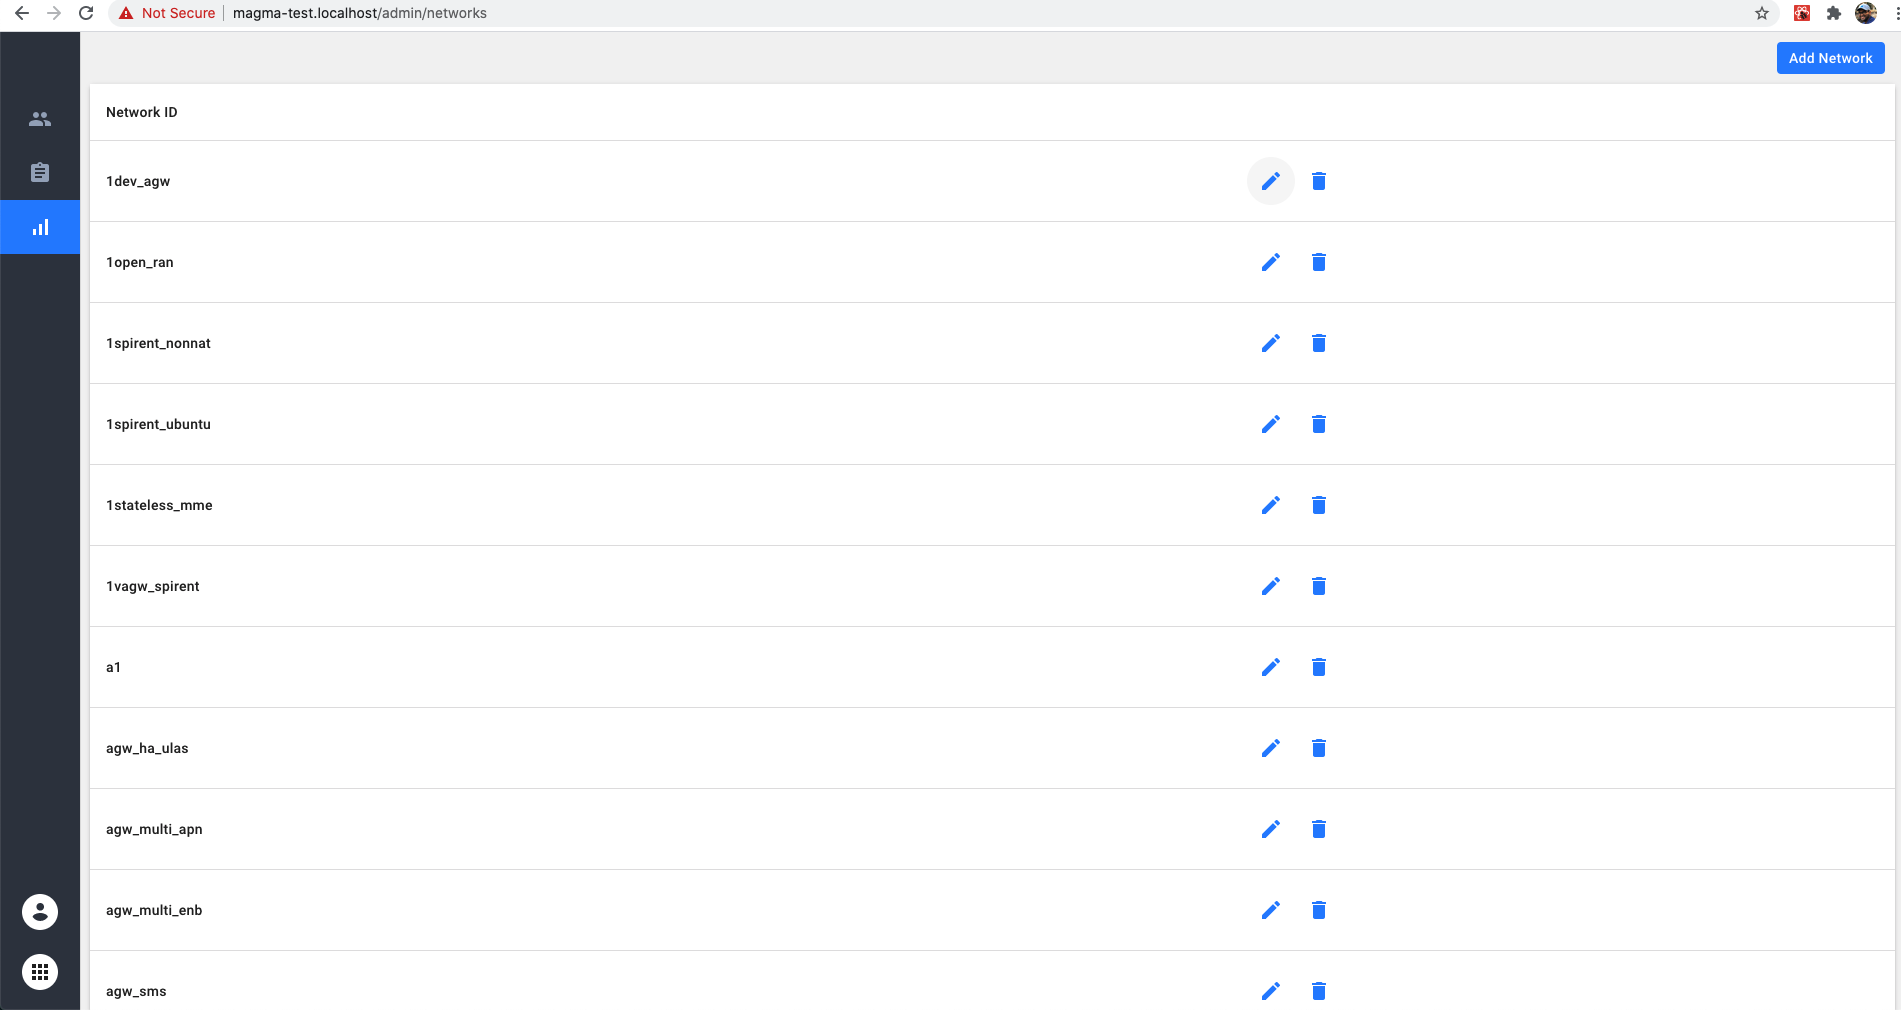This screenshot has height=1010, width=1901.
Task: Open the Users section in sidebar
Action: tap(40, 119)
